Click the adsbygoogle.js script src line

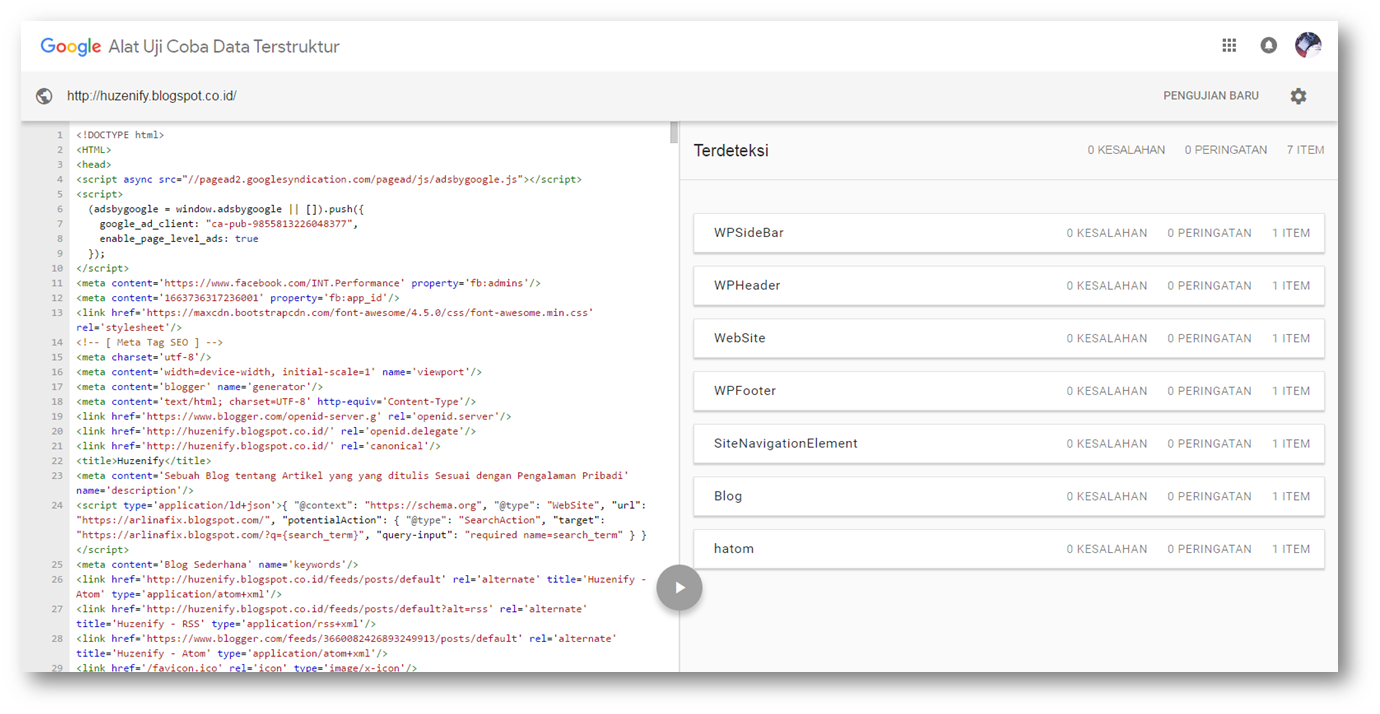click(329, 179)
